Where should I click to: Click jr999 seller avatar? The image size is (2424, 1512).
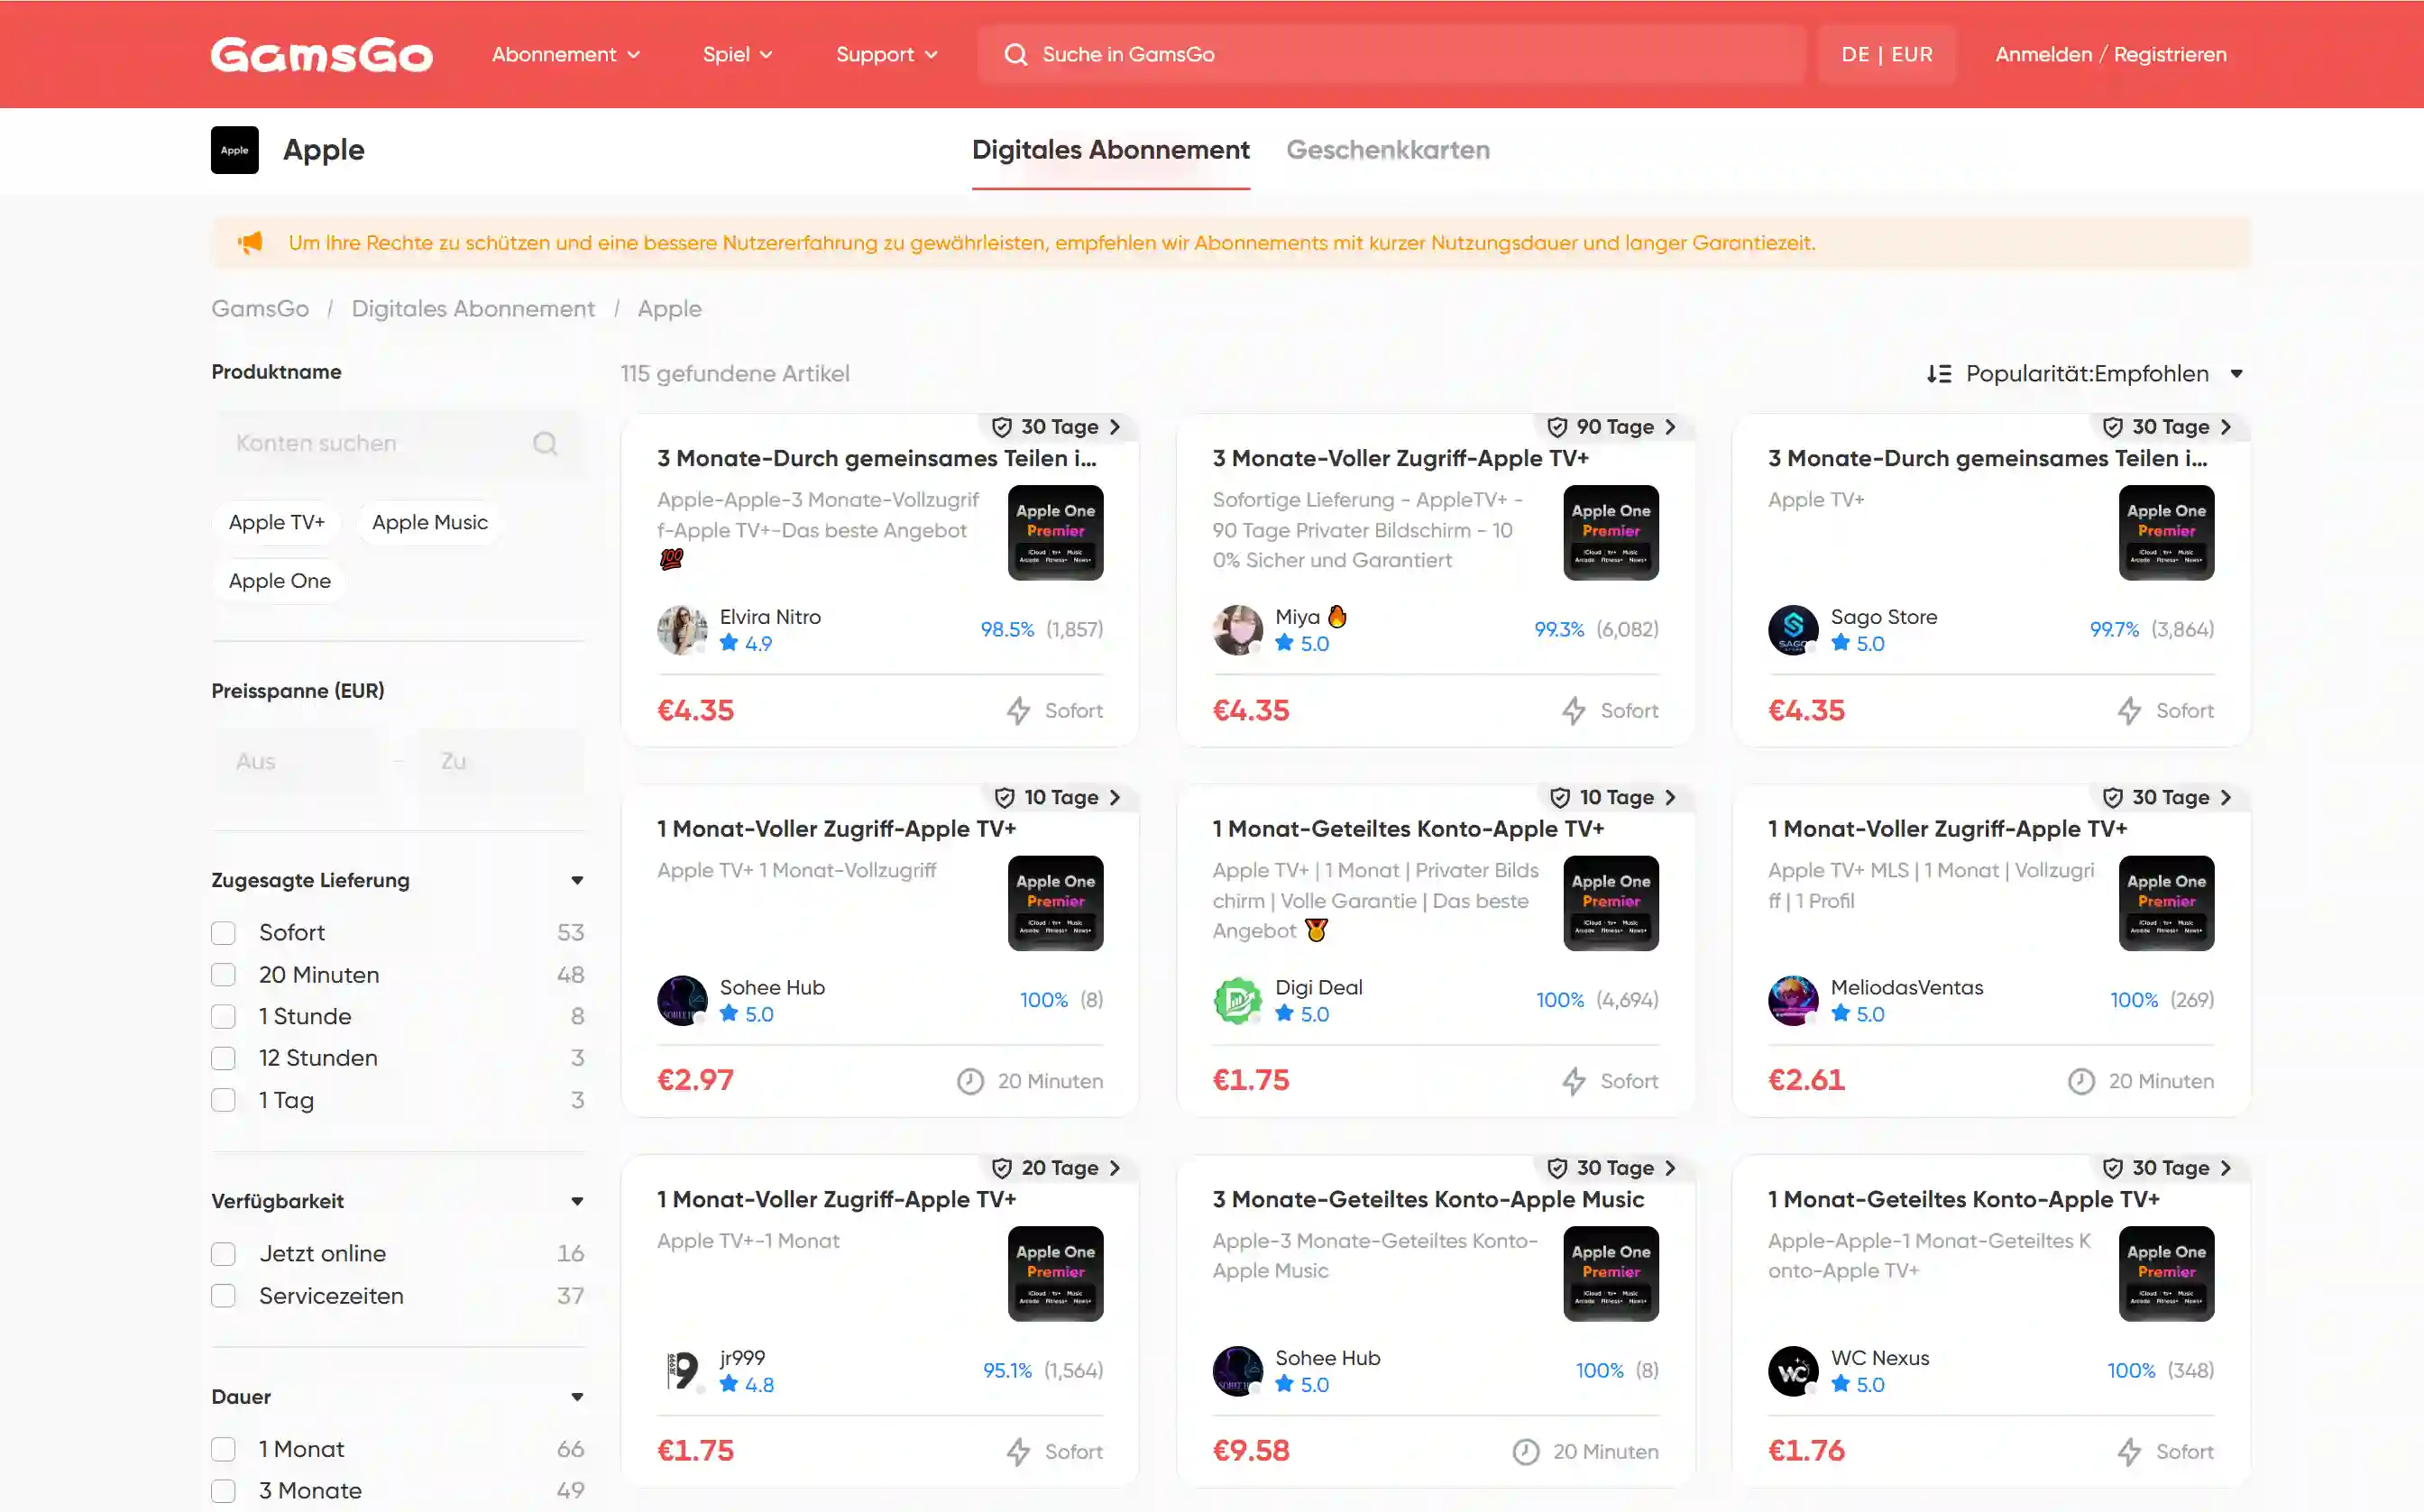click(x=682, y=1370)
